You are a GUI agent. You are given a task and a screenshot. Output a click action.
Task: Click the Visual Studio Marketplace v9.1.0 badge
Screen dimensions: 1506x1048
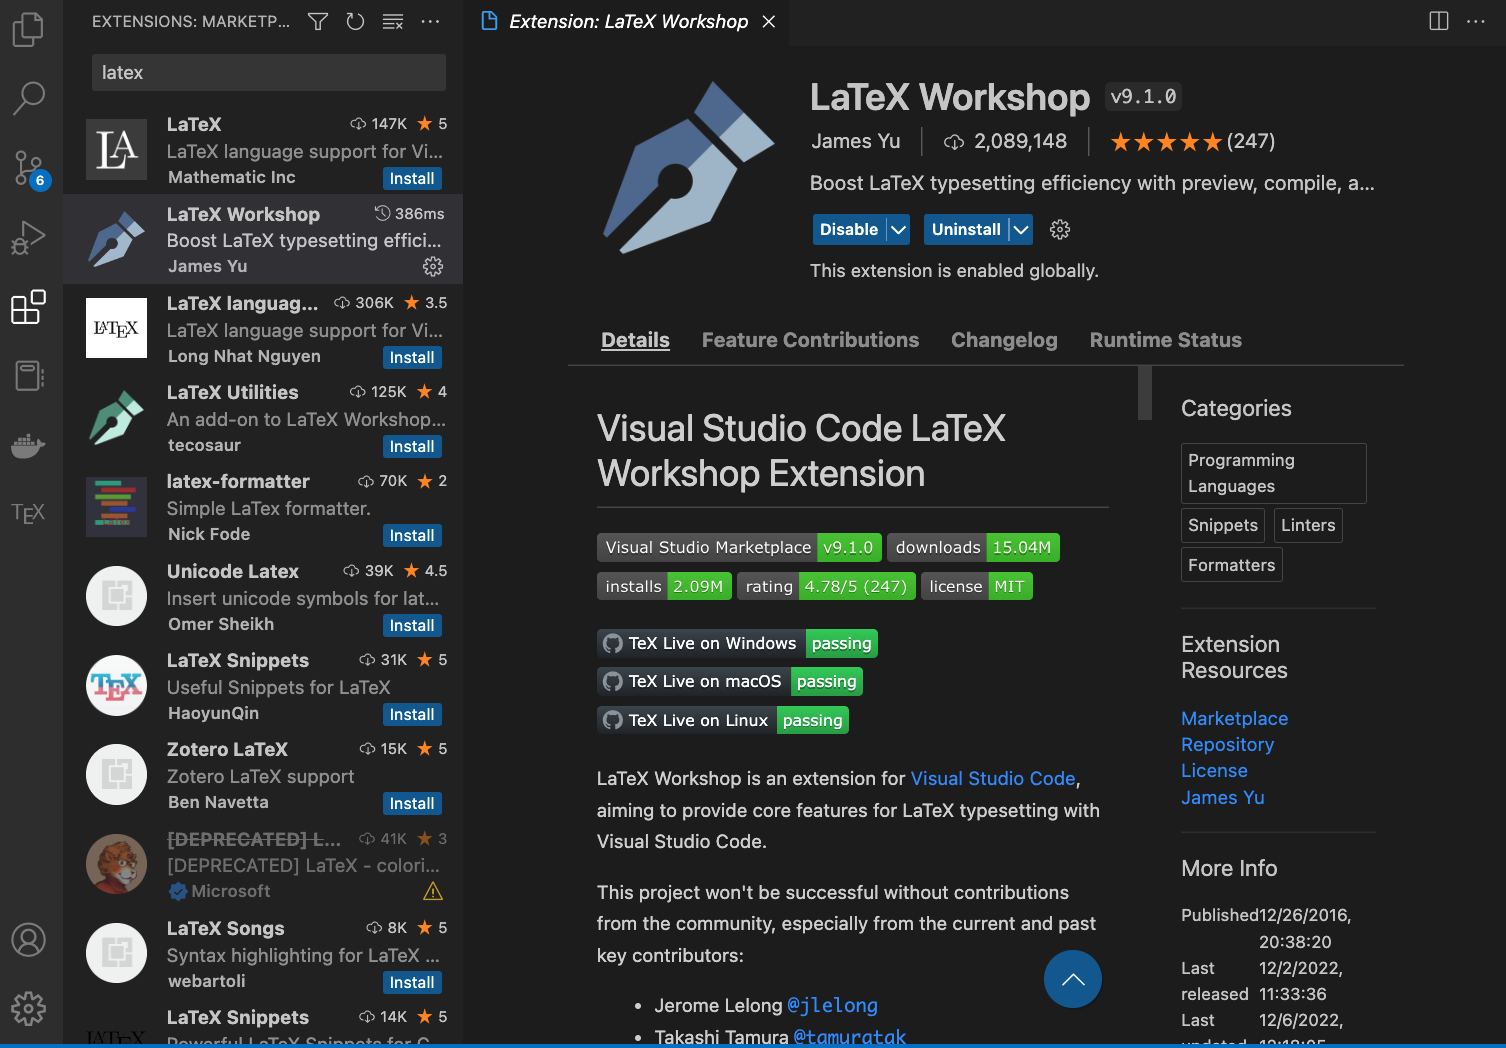(x=739, y=547)
